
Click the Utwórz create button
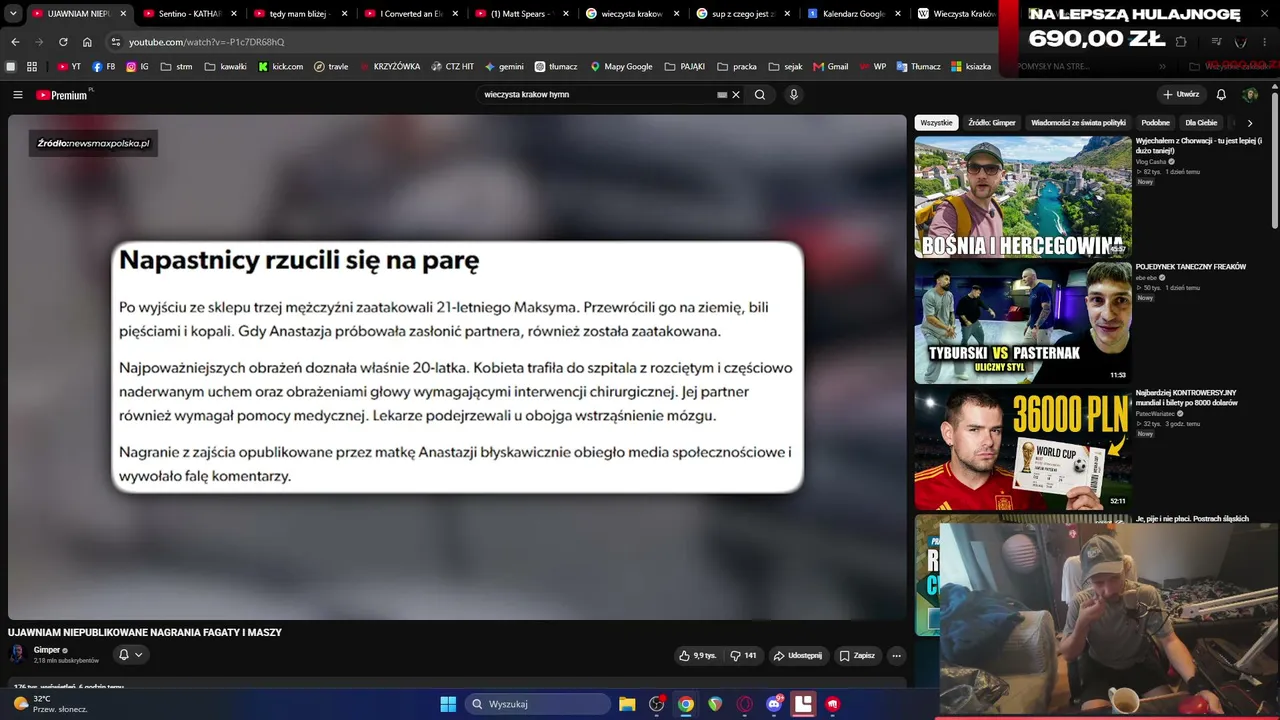[1181, 95]
